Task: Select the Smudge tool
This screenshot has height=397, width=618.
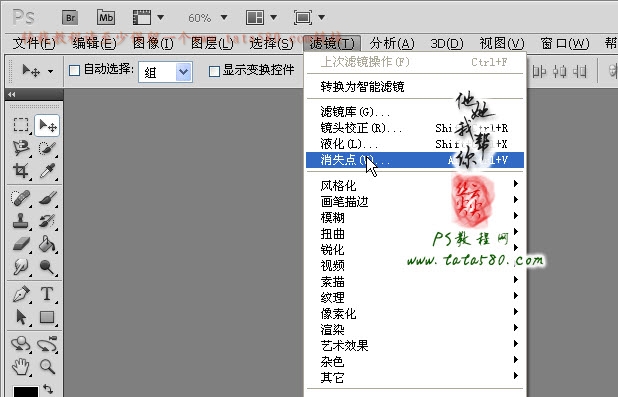Action: (21, 267)
